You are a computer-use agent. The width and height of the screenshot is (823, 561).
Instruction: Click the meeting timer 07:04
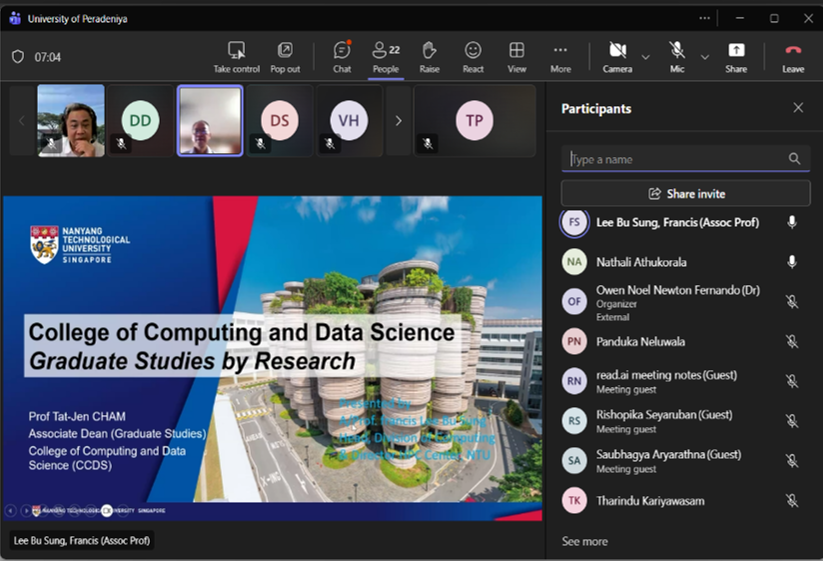click(48, 57)
